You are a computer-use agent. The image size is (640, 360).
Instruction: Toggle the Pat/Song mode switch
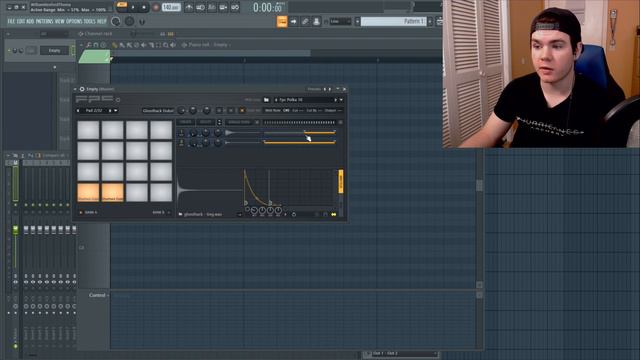pos(122,6)
